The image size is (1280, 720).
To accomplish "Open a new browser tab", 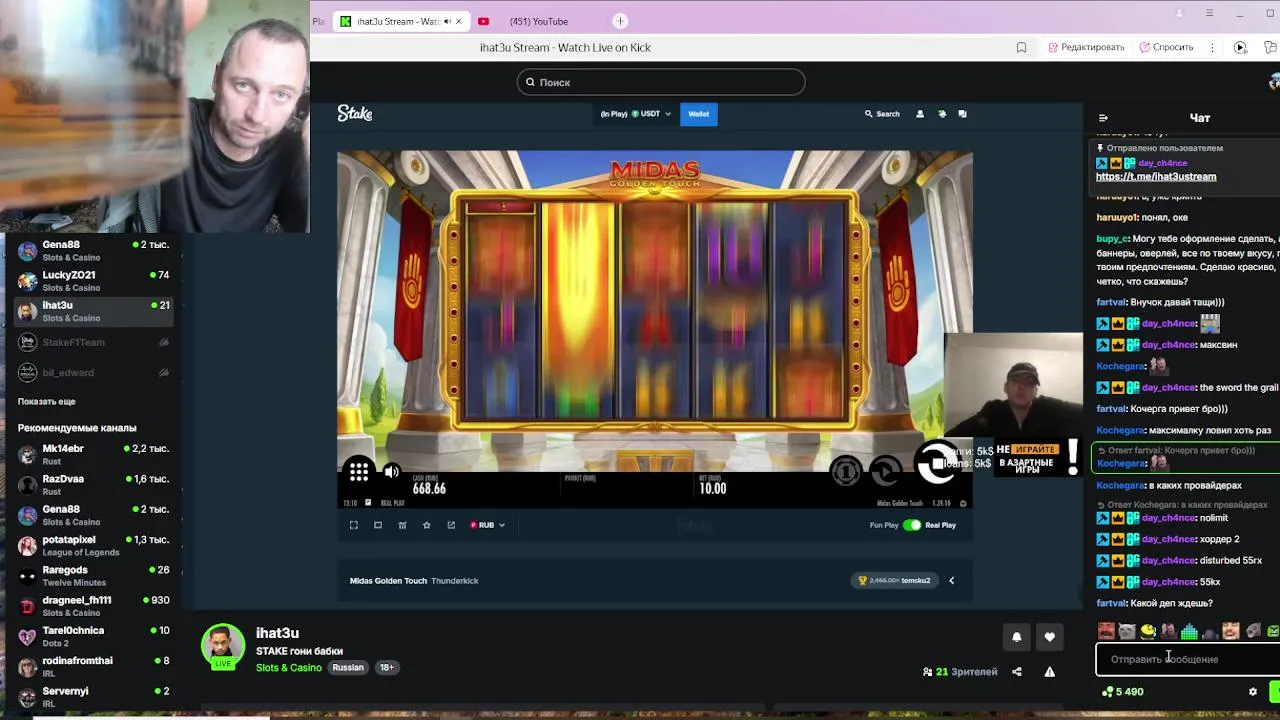I will [x=620, y=21].
